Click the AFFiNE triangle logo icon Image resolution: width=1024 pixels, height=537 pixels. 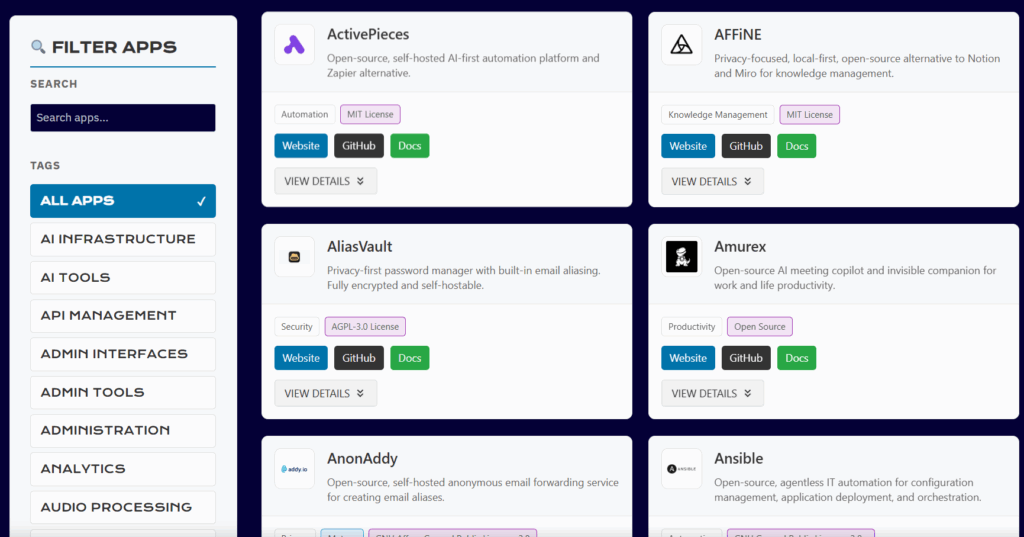point(681,45)
